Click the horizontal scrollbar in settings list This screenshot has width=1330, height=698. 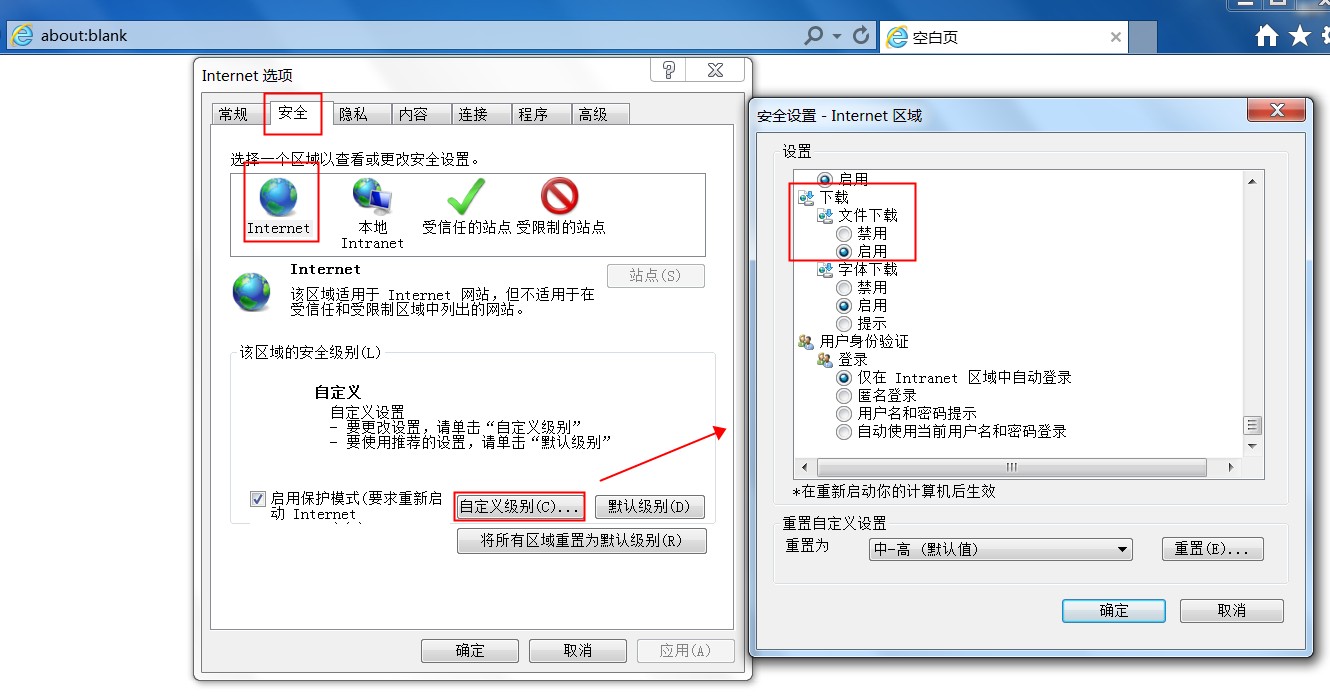point(1012,467)
